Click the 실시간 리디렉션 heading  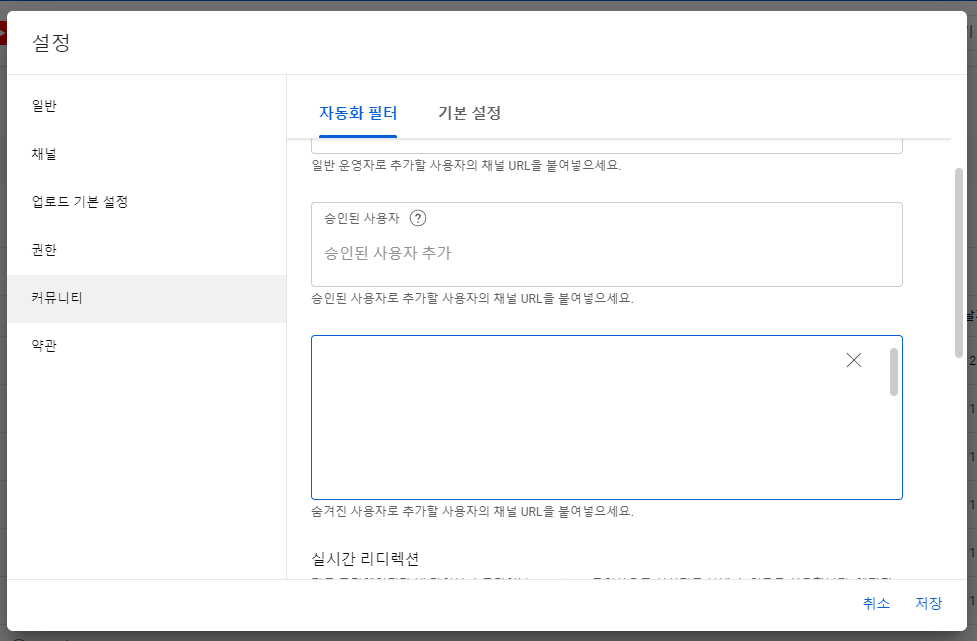pos(372,558)
